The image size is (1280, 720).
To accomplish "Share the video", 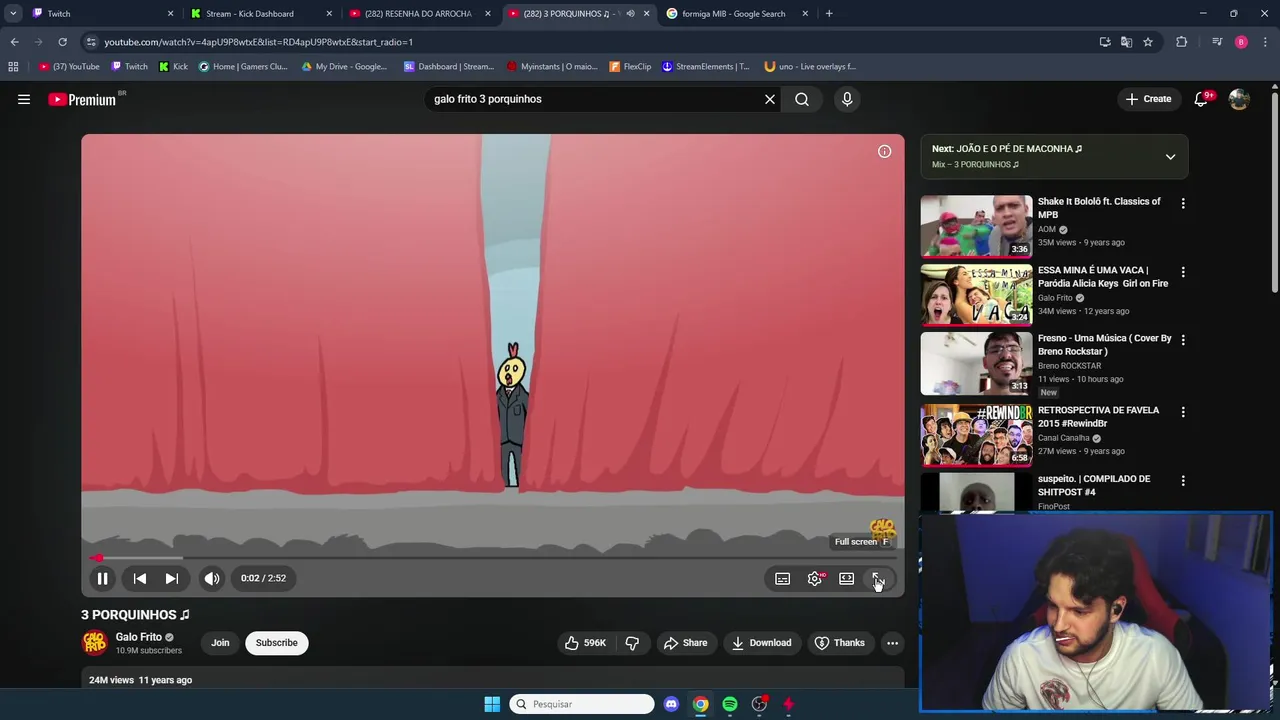I will pyautogui.click(x=685, y=643).
